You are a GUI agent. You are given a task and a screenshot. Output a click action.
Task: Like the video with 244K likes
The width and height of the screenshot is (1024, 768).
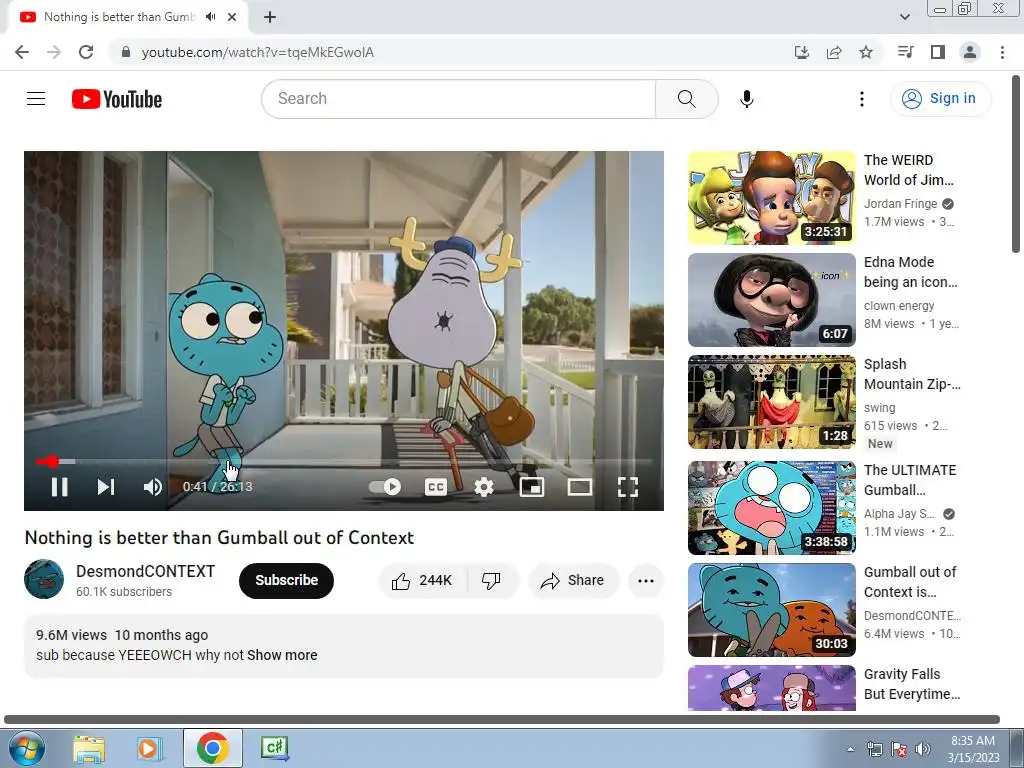[422, 580]
